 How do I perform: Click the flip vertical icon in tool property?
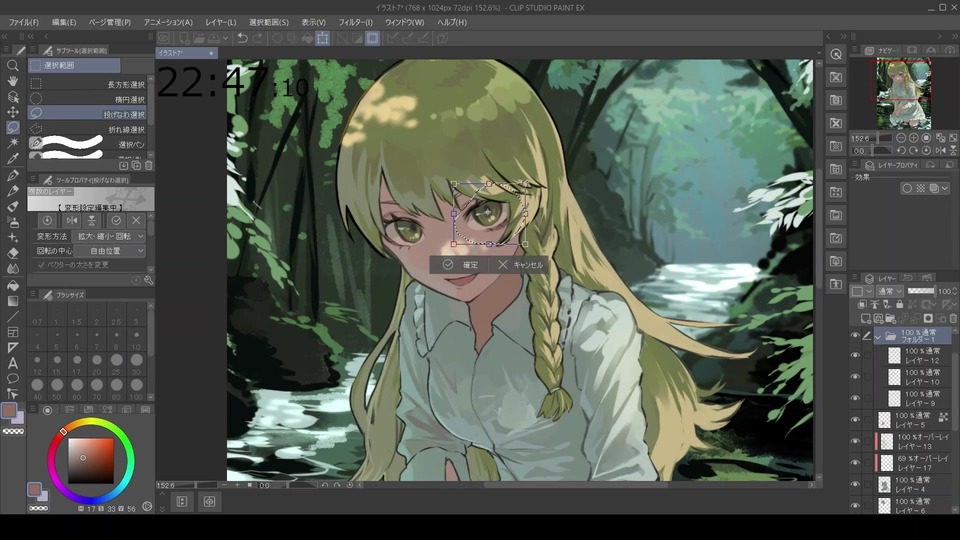click(91, 220)
